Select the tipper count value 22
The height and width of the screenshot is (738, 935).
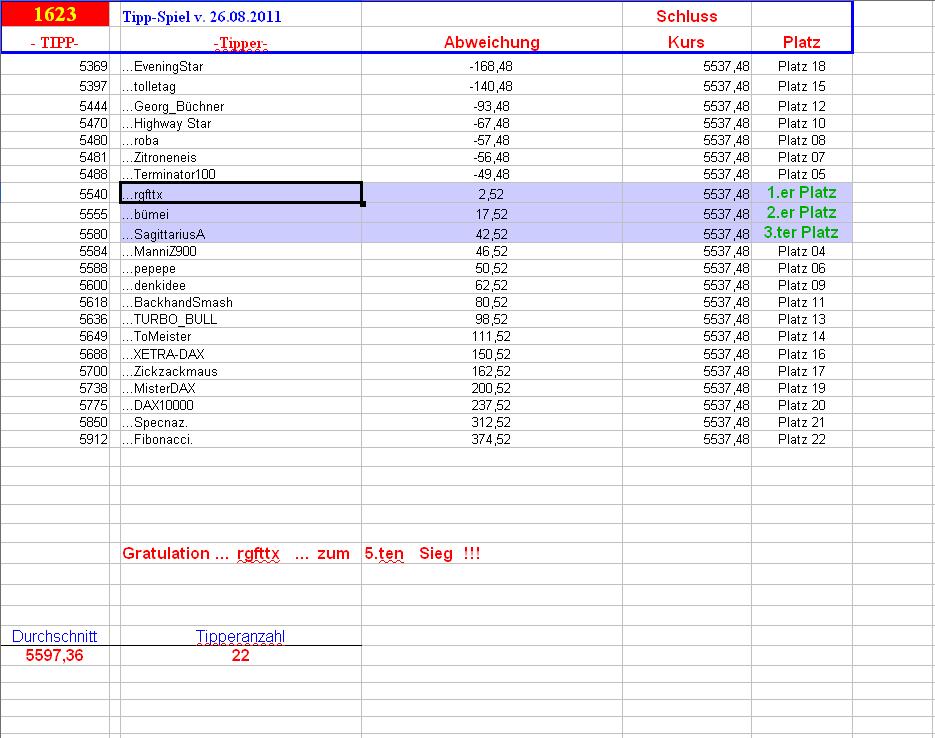(241, 655)
